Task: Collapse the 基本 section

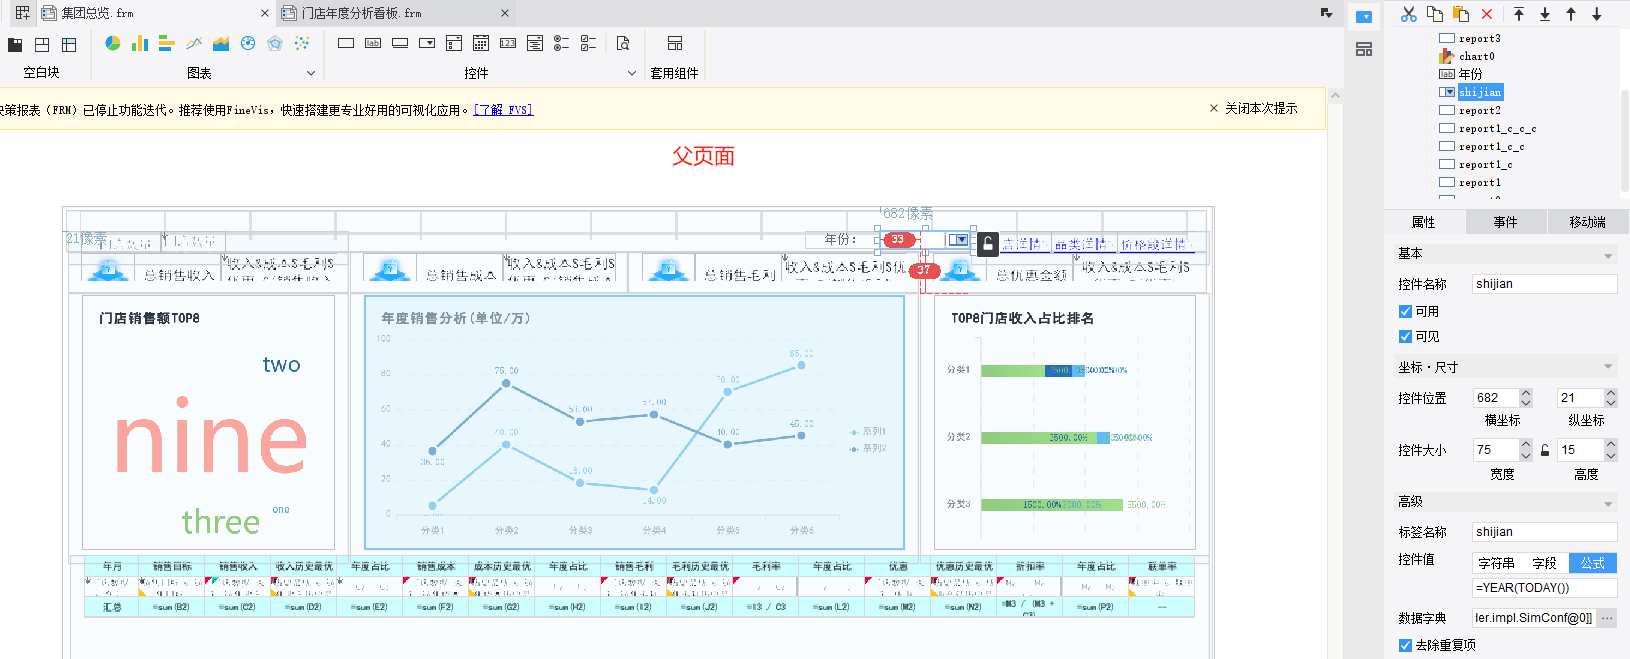Action: coord(1607,255)
